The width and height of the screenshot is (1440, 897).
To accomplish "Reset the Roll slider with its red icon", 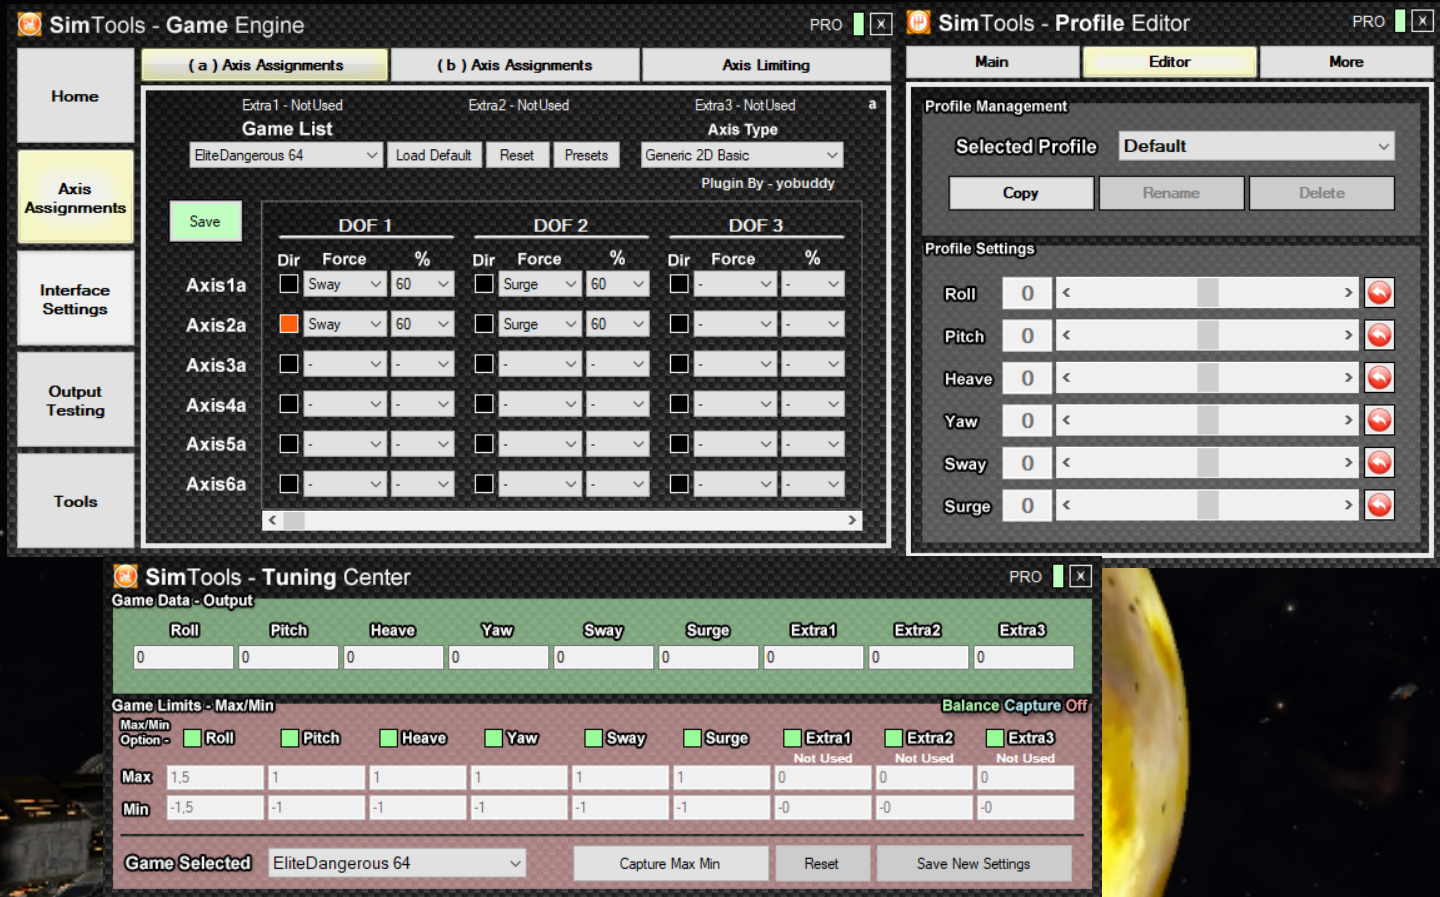I will coord(1379,293).
